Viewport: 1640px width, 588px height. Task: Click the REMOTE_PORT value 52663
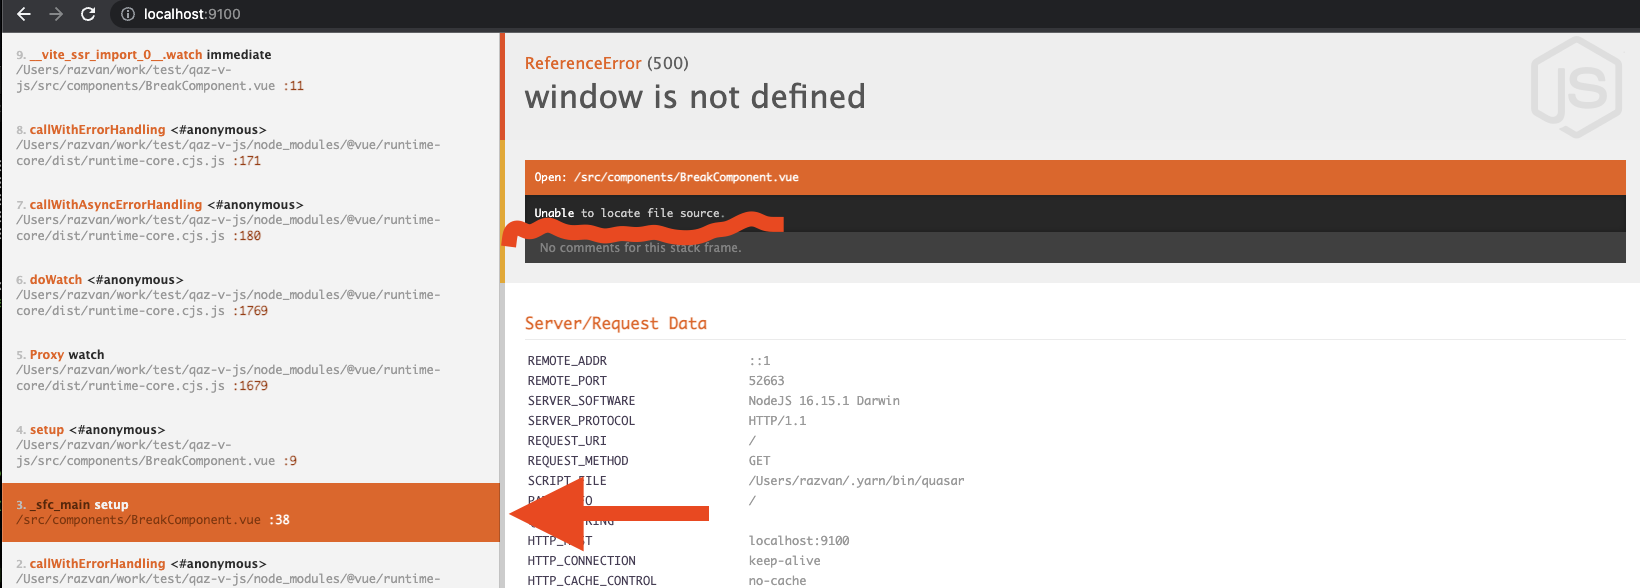(x=766, y=381)
